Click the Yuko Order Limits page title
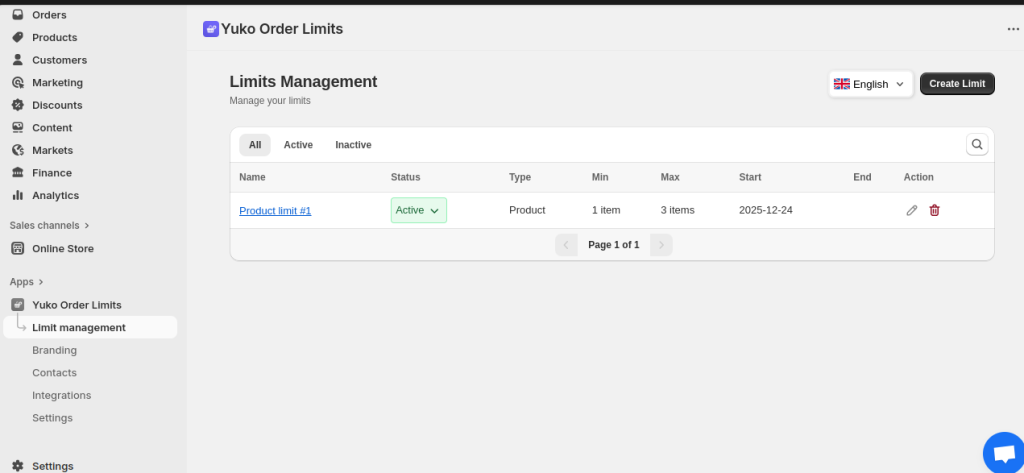 point(281,29)
